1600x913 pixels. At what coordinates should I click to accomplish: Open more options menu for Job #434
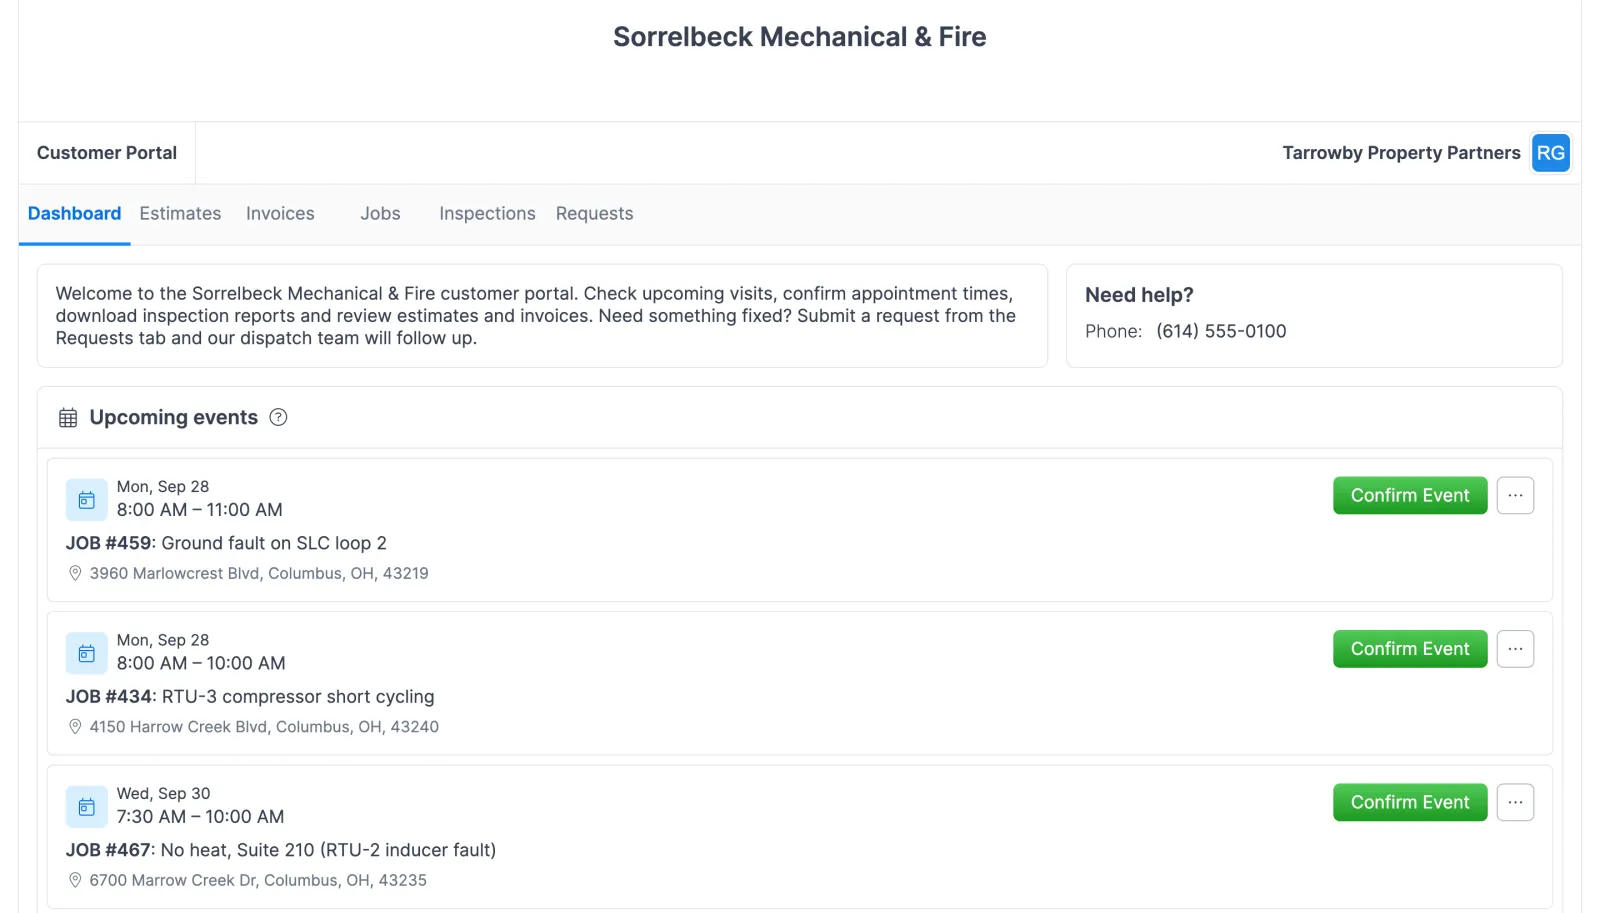click(1516, 649)
